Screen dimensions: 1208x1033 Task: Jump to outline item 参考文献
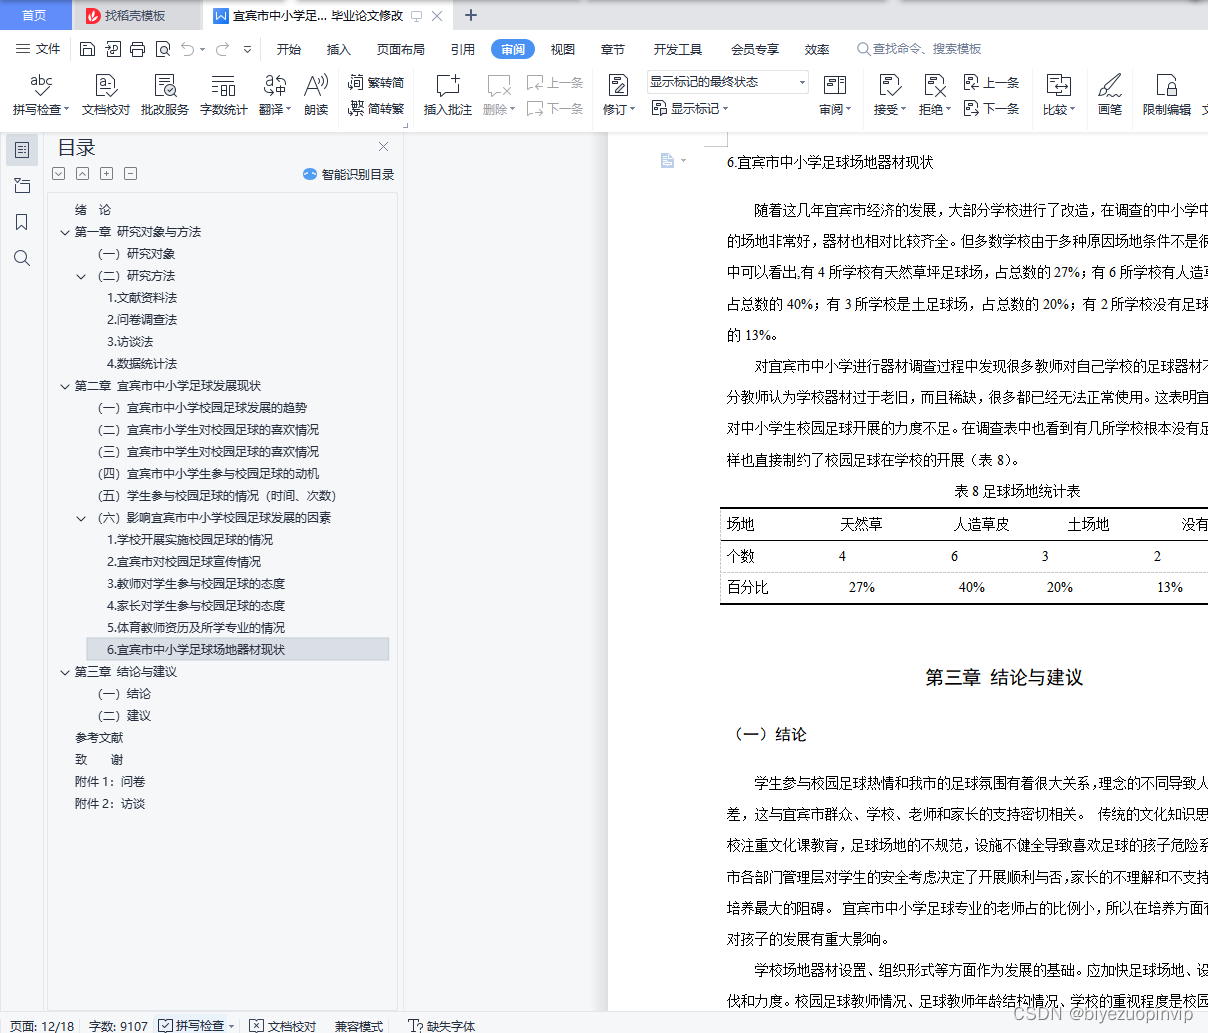tap(99, 738)
